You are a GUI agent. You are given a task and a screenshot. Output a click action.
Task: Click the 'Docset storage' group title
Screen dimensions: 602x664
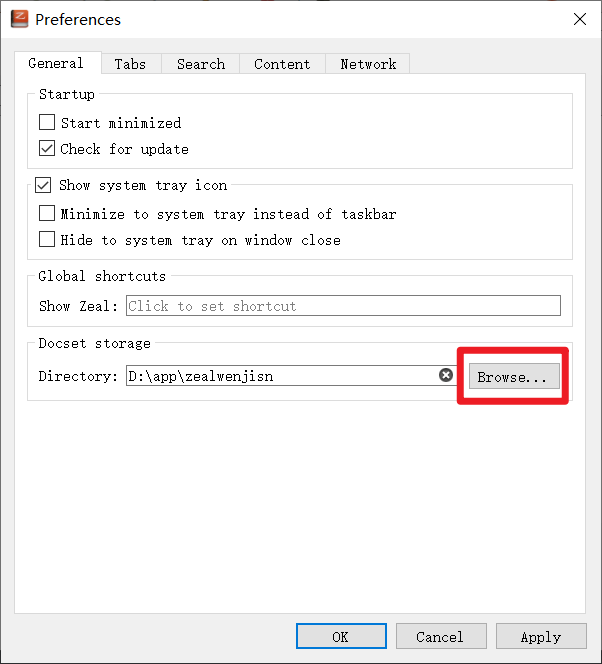point(94,343)
